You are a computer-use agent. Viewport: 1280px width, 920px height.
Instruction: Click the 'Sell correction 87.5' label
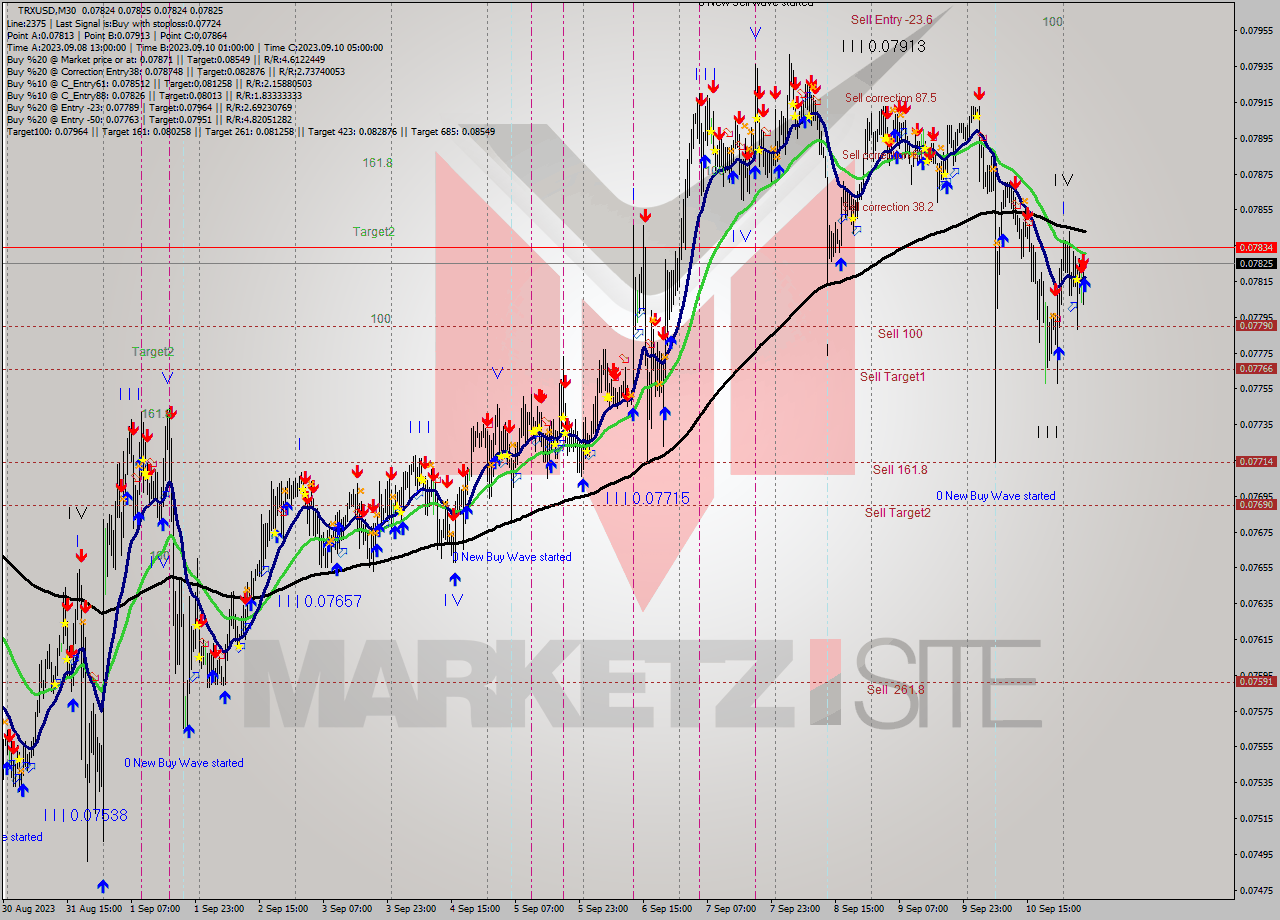890,98
